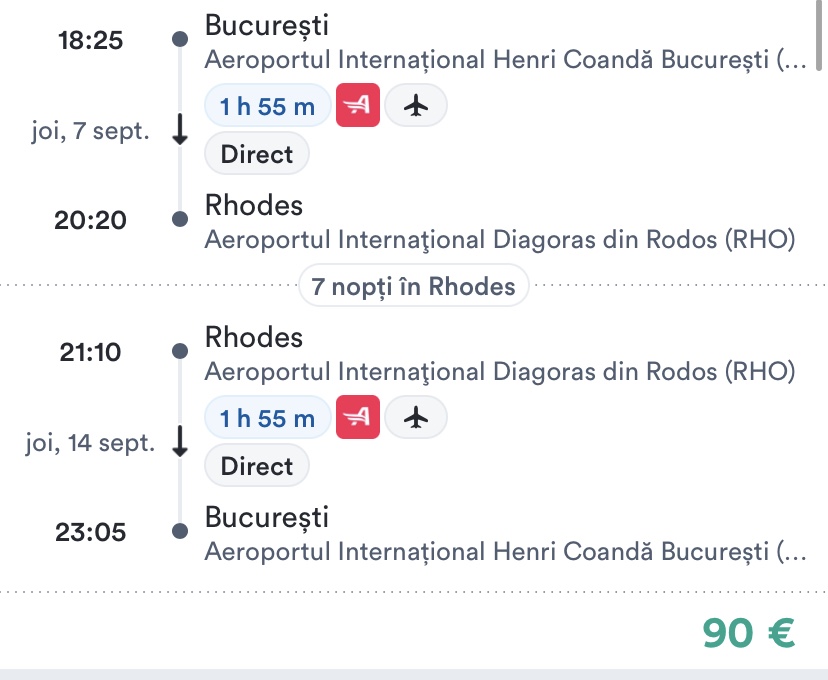
Task: Click the red airline logo on return flight
Action: pyautogui.click(x=357, y=417)
